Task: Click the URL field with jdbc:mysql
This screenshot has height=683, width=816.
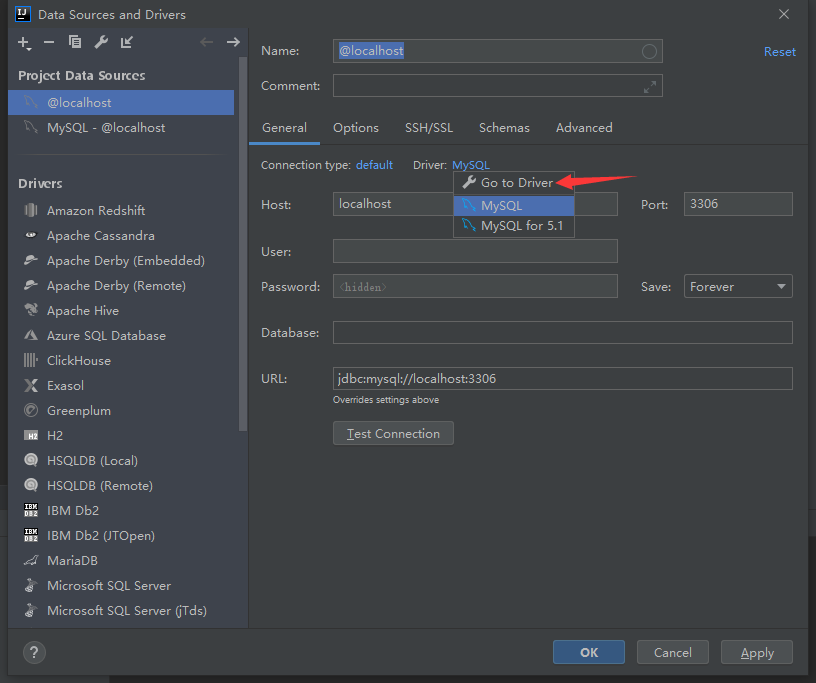Action: pyautogui.click(x=563, y=378)
